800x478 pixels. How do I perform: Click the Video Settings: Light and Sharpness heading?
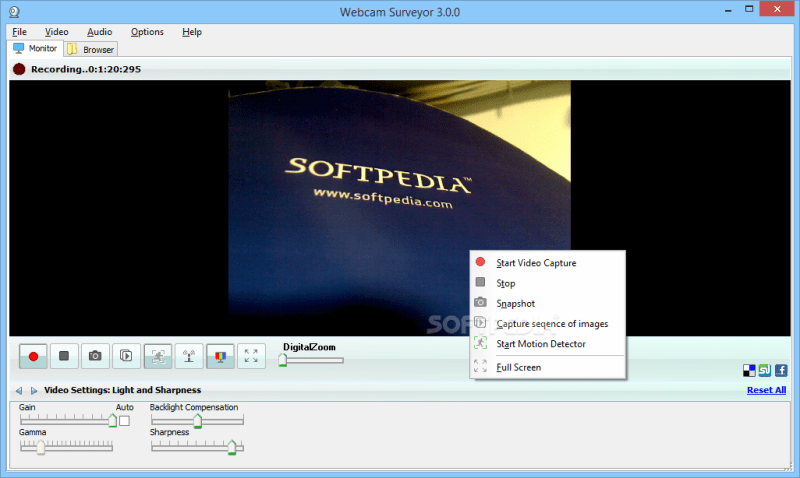point(122,390)
